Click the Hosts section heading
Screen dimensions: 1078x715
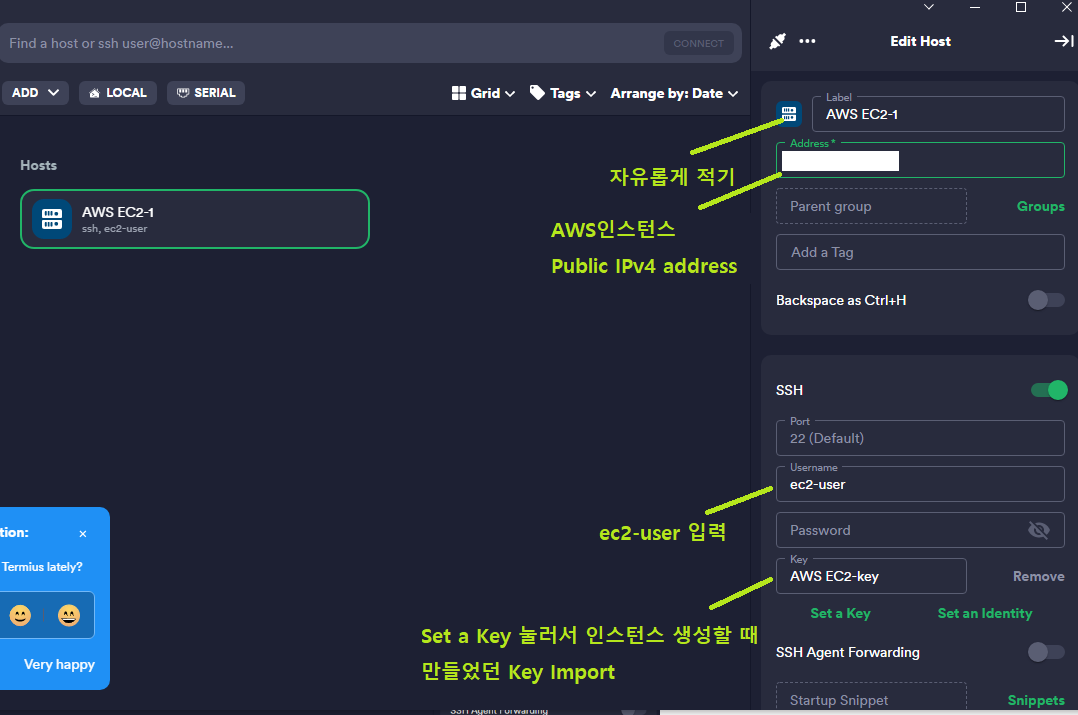pos(38,165)
